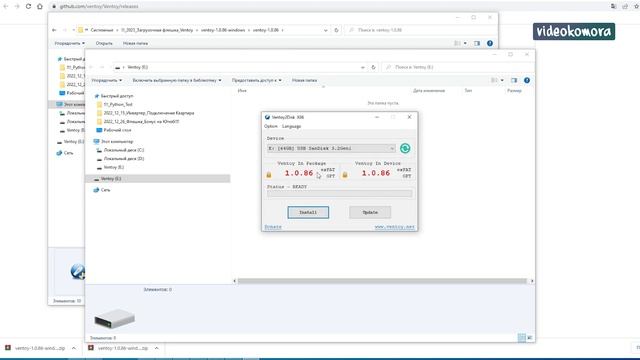Open the share access dropdown in the front Explorer toolbar
Image resolution: width=640 pixels, height=360 pixels.
pyautogui.click(x=257, y=80)
